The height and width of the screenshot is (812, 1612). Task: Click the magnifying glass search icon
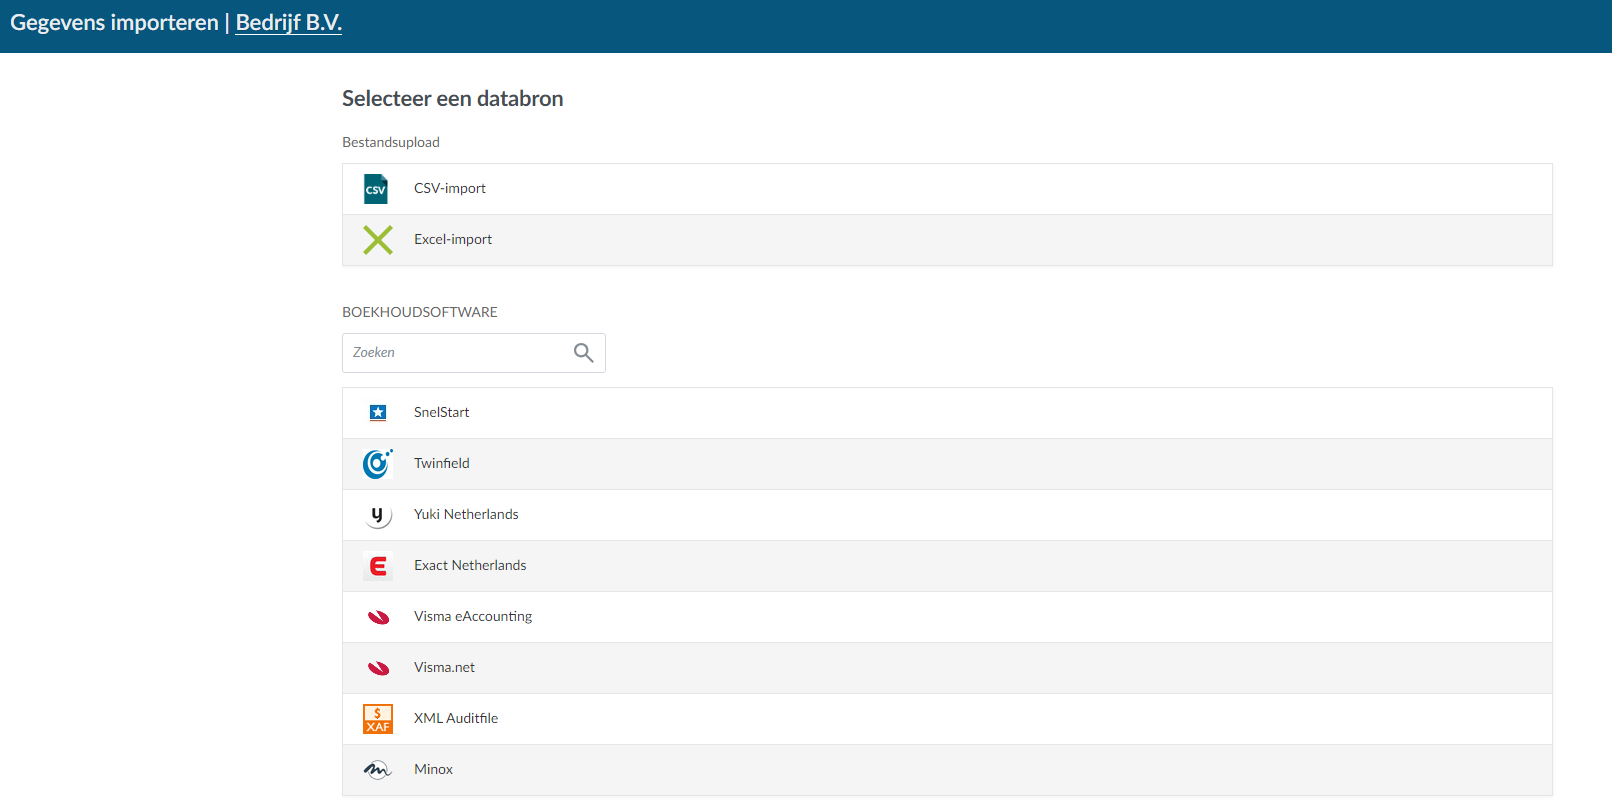point(584,353)
